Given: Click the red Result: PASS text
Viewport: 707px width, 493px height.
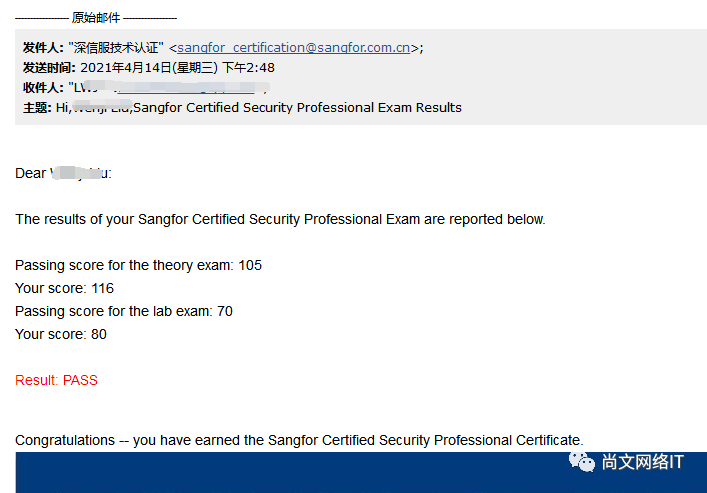Looking at the screenshot, I should coord(56,380).
